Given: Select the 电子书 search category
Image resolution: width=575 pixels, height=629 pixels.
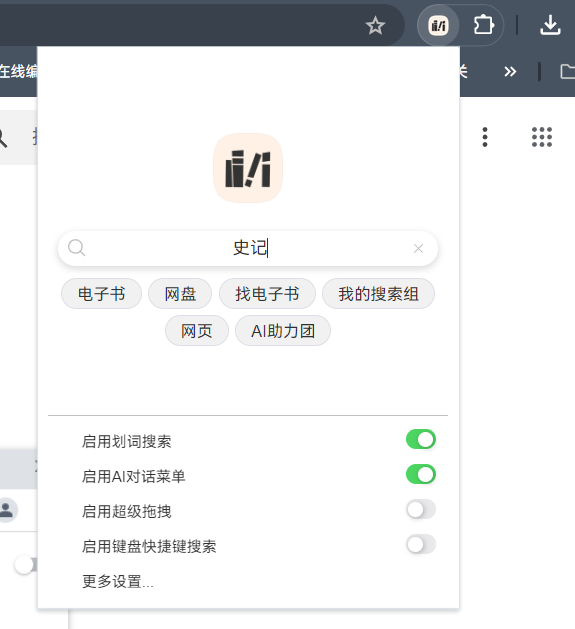Looking at the screenshot, I should click(102, 294).
